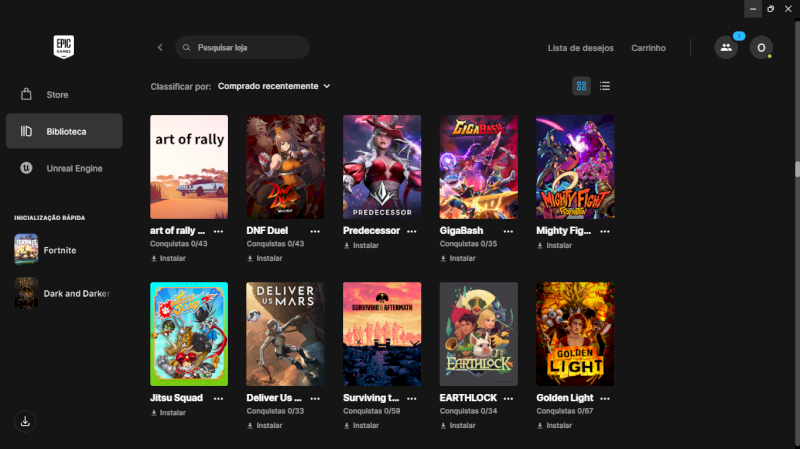Maximize or restore the launcher window
The image size is (800, 449).
pyautogui.click(x=770, y=9)
